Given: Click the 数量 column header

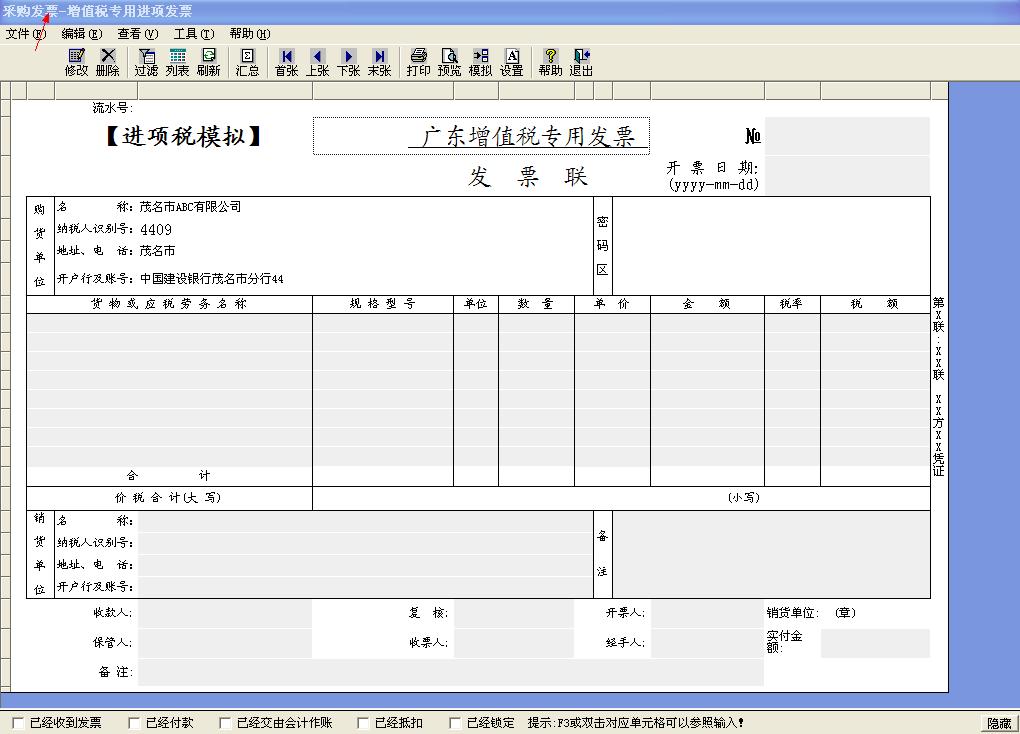Looking at the screenshot, I should [x=536, y=304].
